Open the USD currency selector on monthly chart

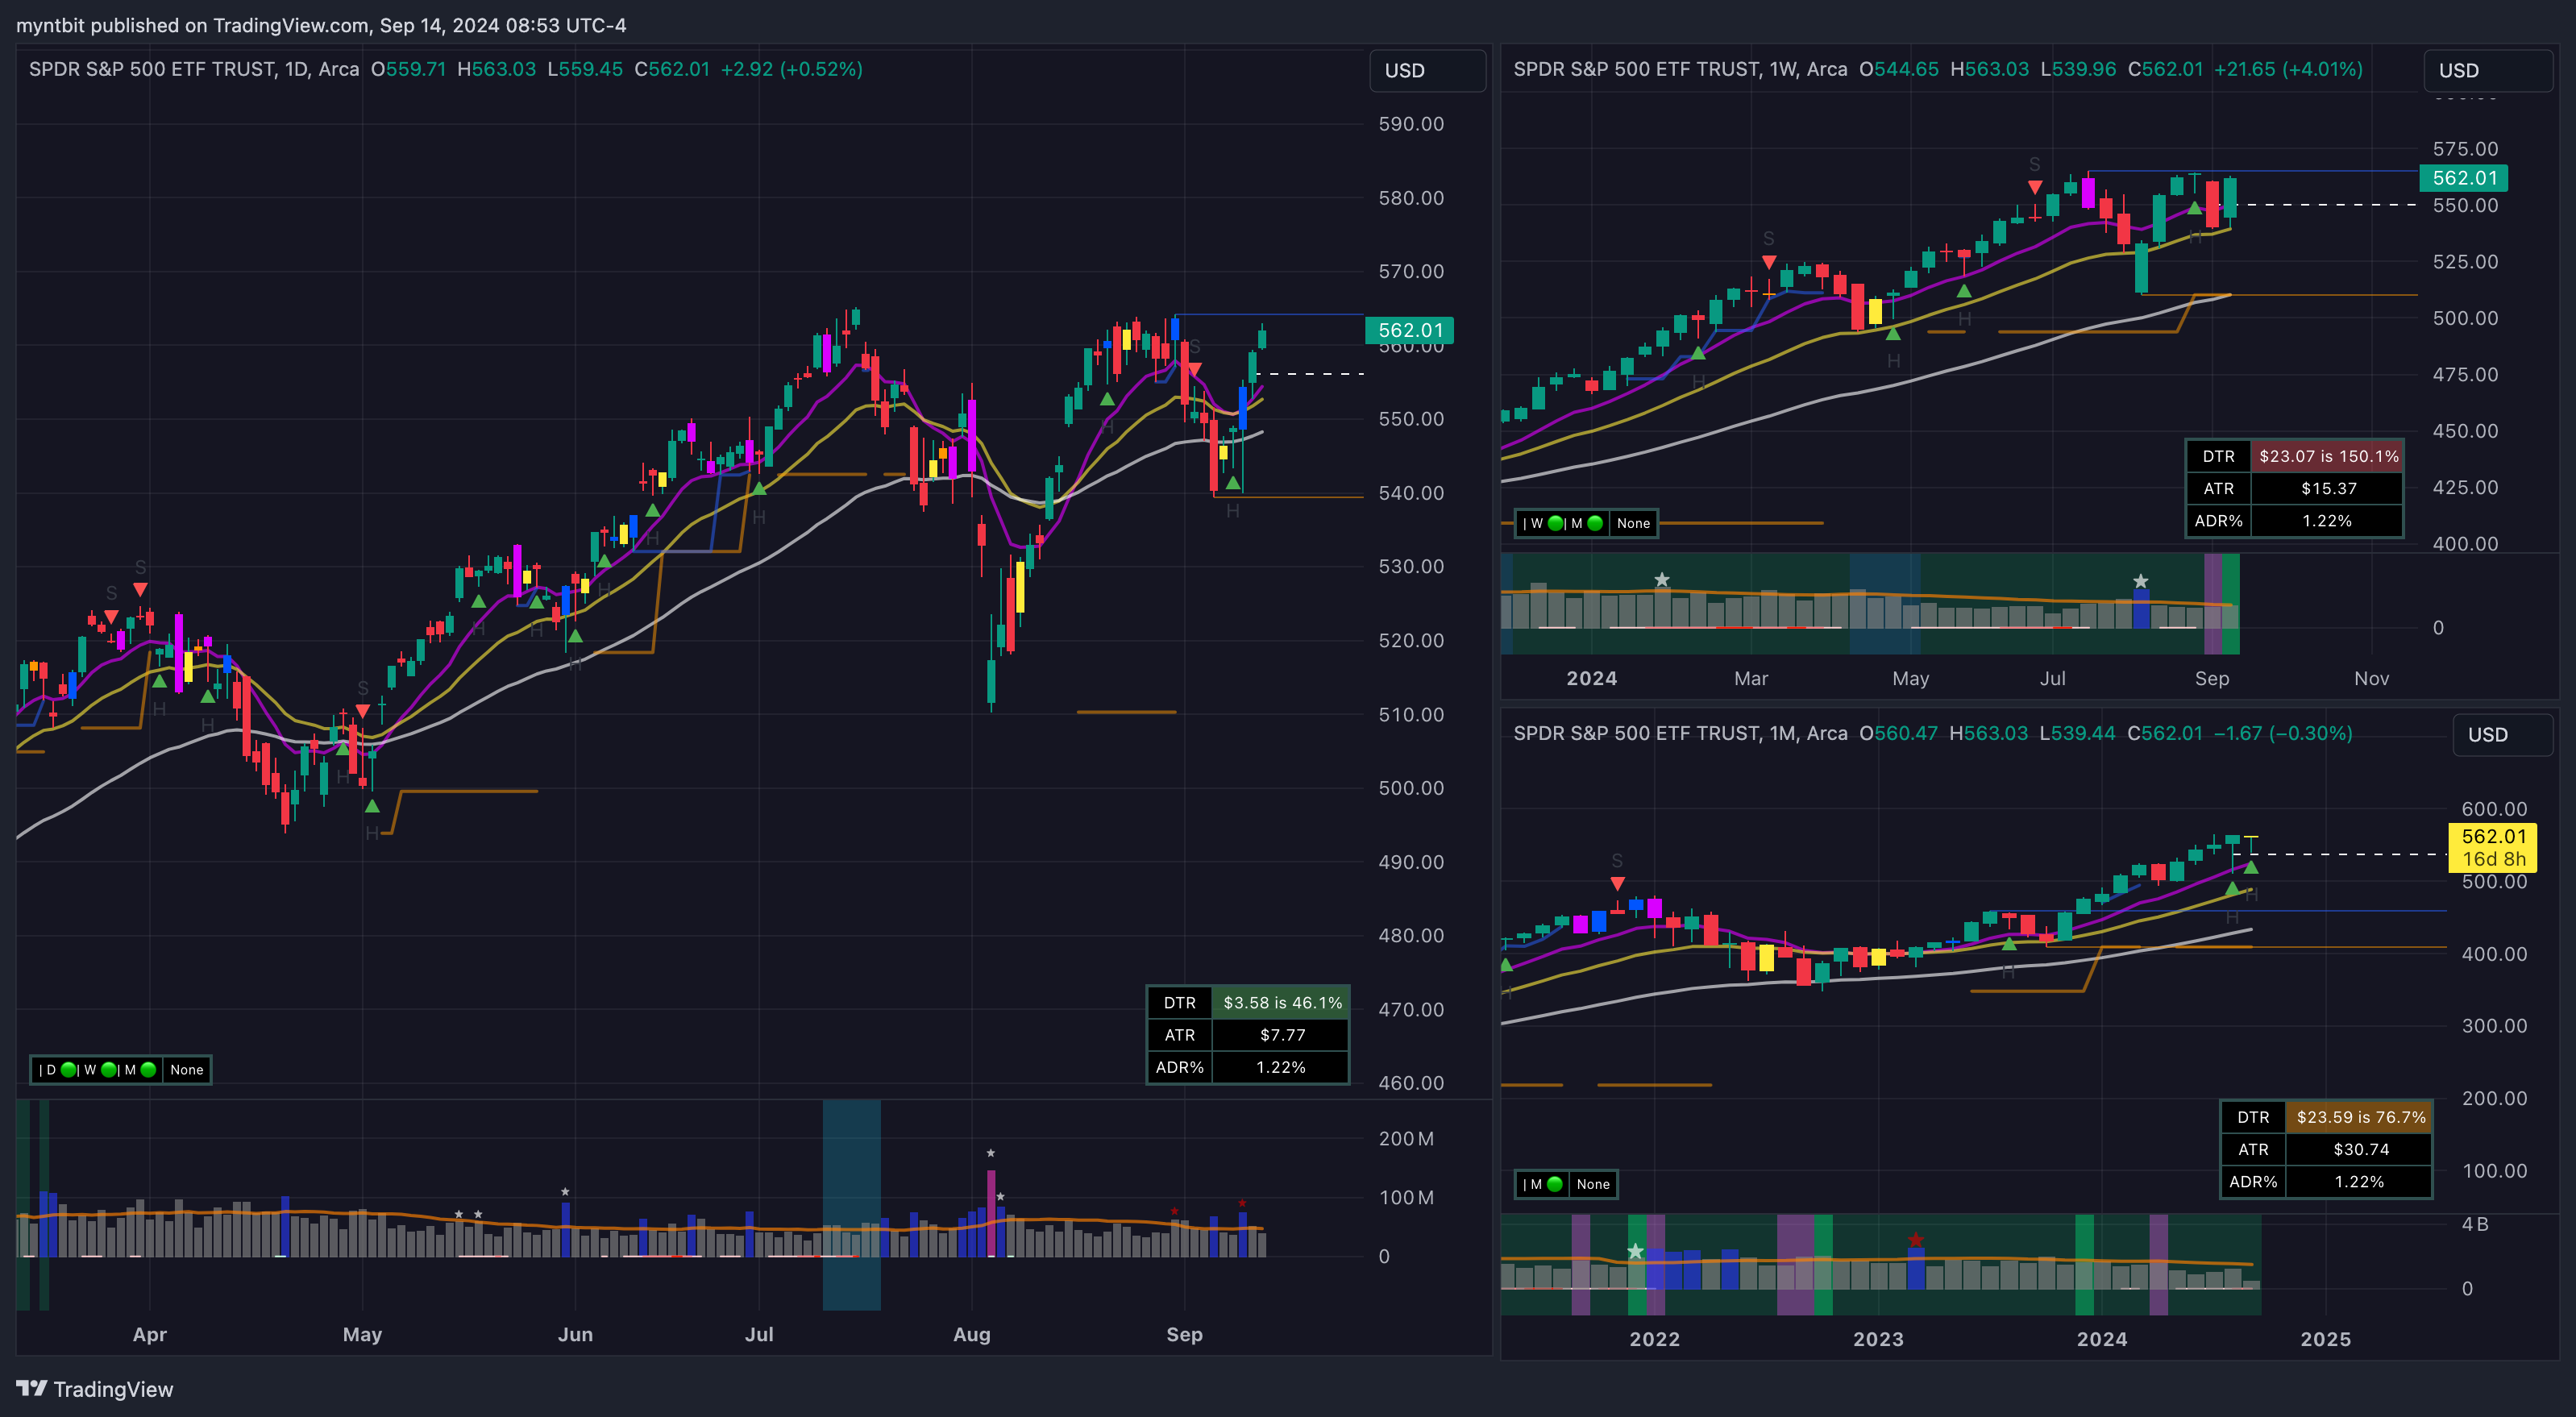point(2501,735)
